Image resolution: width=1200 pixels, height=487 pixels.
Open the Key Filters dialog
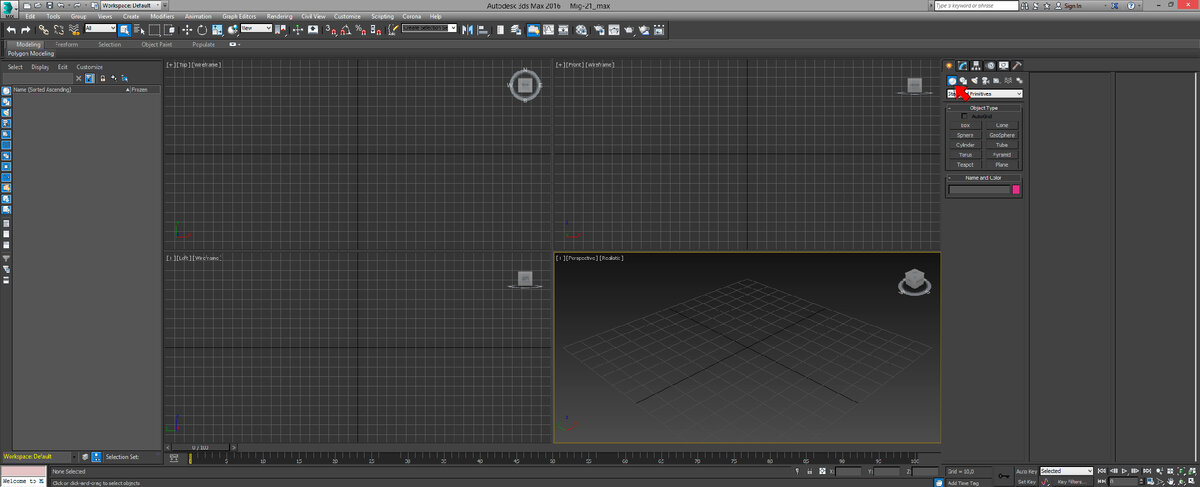tap(1070, 482)
